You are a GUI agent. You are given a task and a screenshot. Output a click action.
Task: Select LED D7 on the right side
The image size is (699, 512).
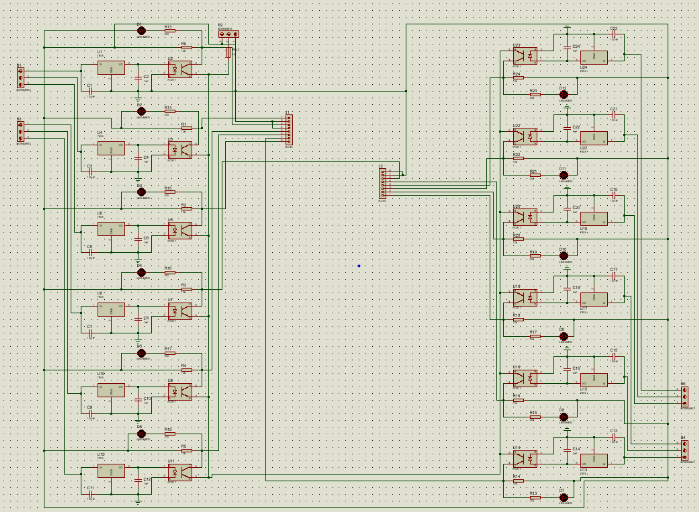[563, 497]
